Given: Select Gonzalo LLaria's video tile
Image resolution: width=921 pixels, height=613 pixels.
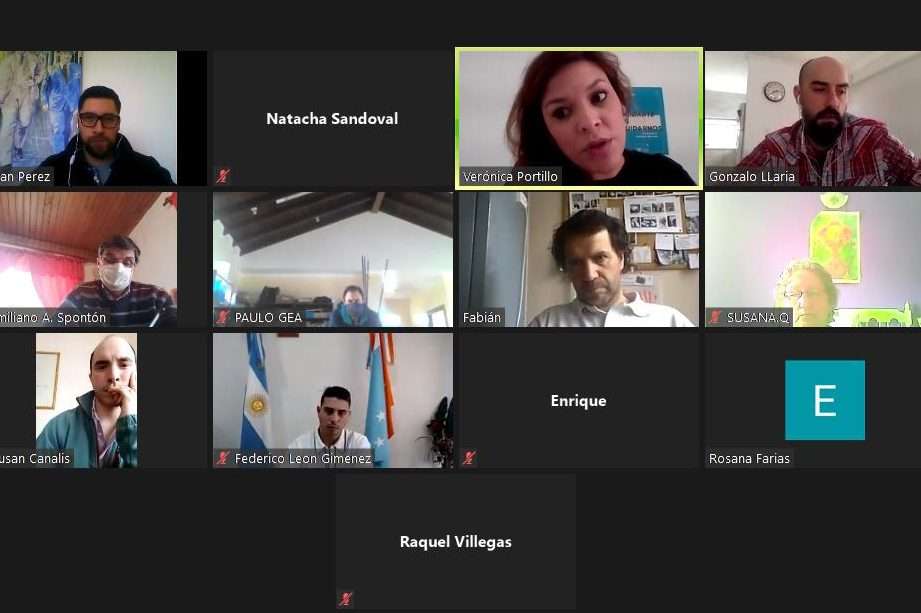Looking at the screenshot, I should pos(813,119).
